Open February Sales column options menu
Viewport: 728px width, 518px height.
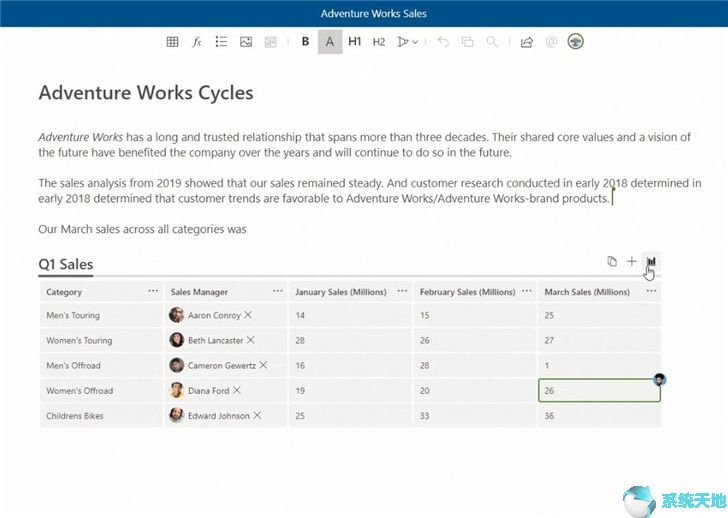[x=527, y=291]
